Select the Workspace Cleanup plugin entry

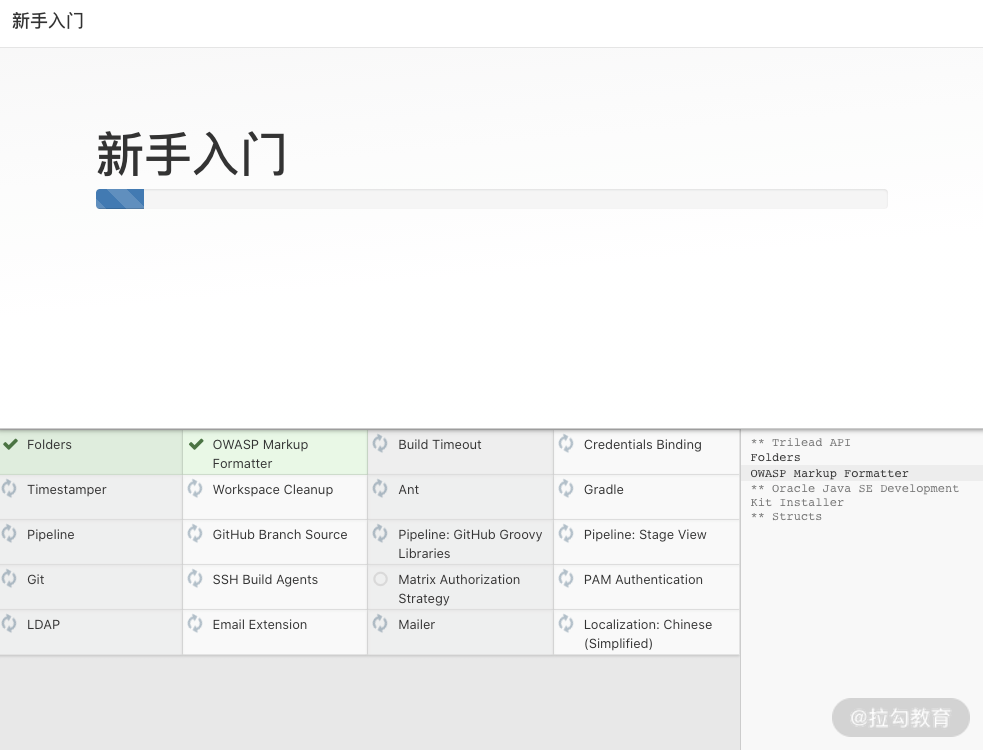[272, 490]
